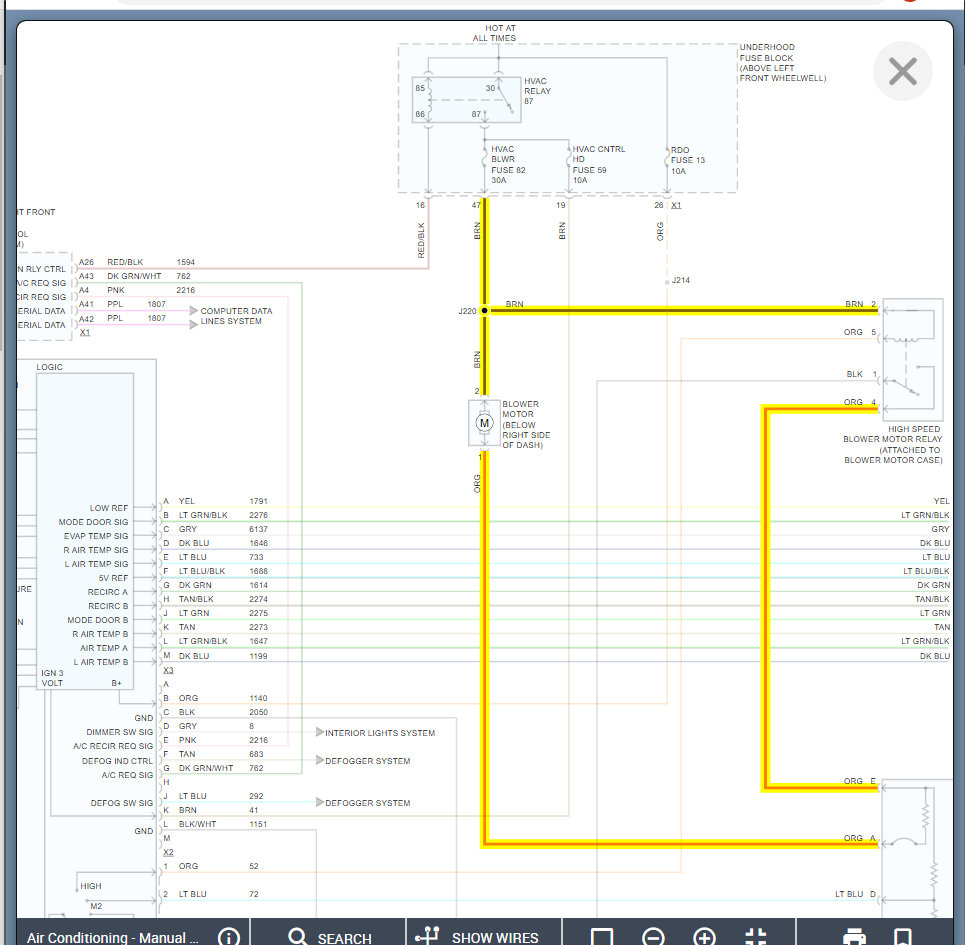965x945 pixels.
Task: Follow the Interior Lights System link
Action: [x=379, y=733]
